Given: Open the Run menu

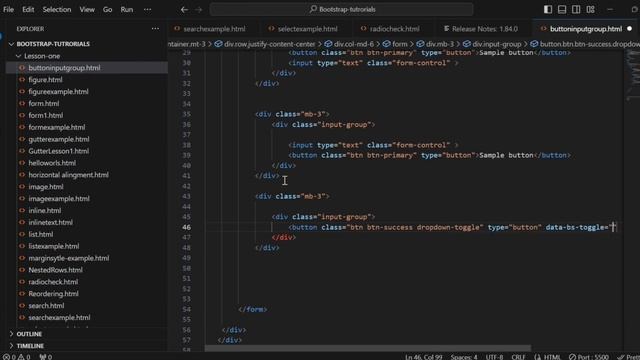Looking at the screenshot, I should (127, 9).
